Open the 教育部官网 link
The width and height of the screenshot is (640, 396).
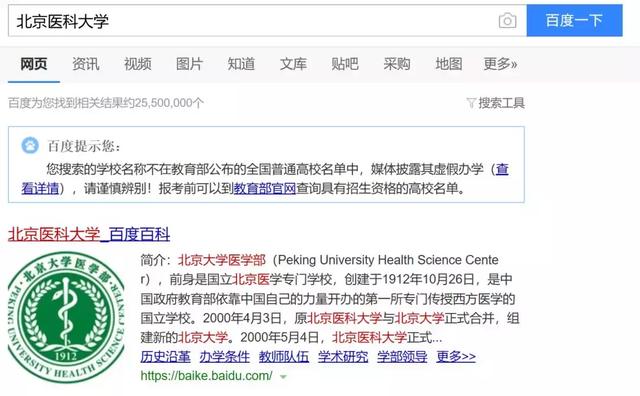click(264, 189)
